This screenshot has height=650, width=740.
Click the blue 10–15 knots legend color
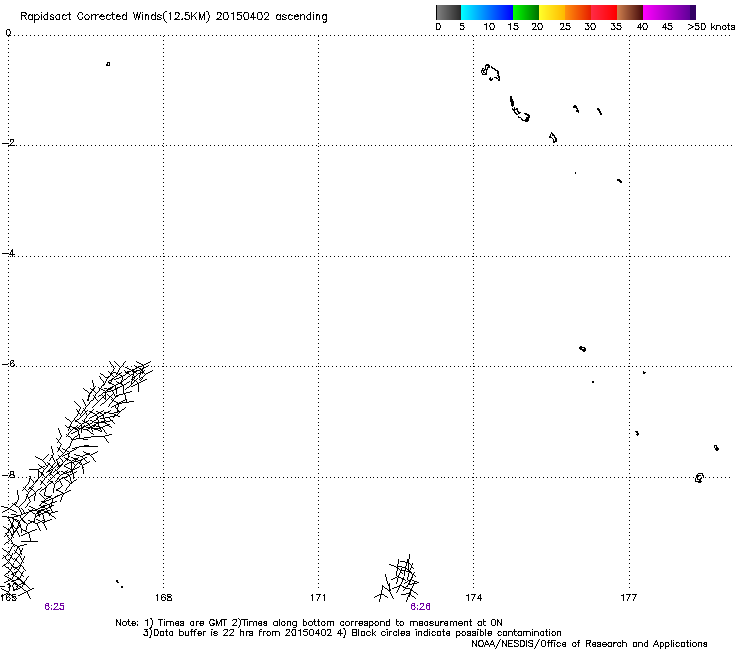point(500,12)
